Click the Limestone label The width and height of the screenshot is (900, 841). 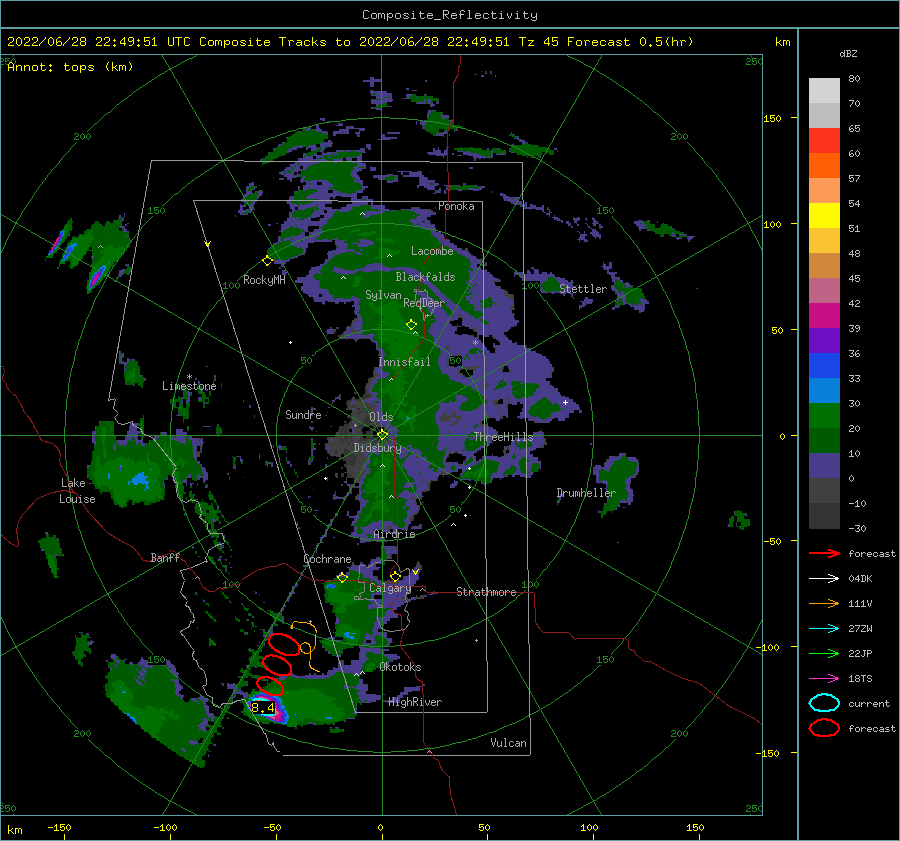[x=189, y=386]
